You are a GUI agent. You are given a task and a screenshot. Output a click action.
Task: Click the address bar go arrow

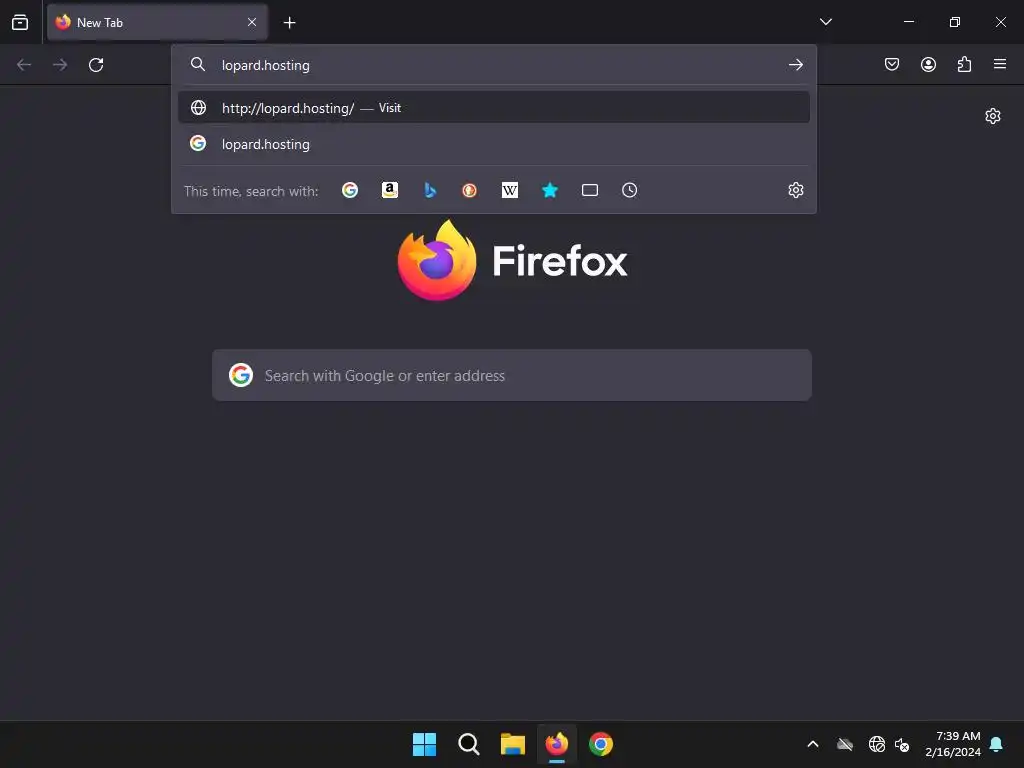pos(795,65)
